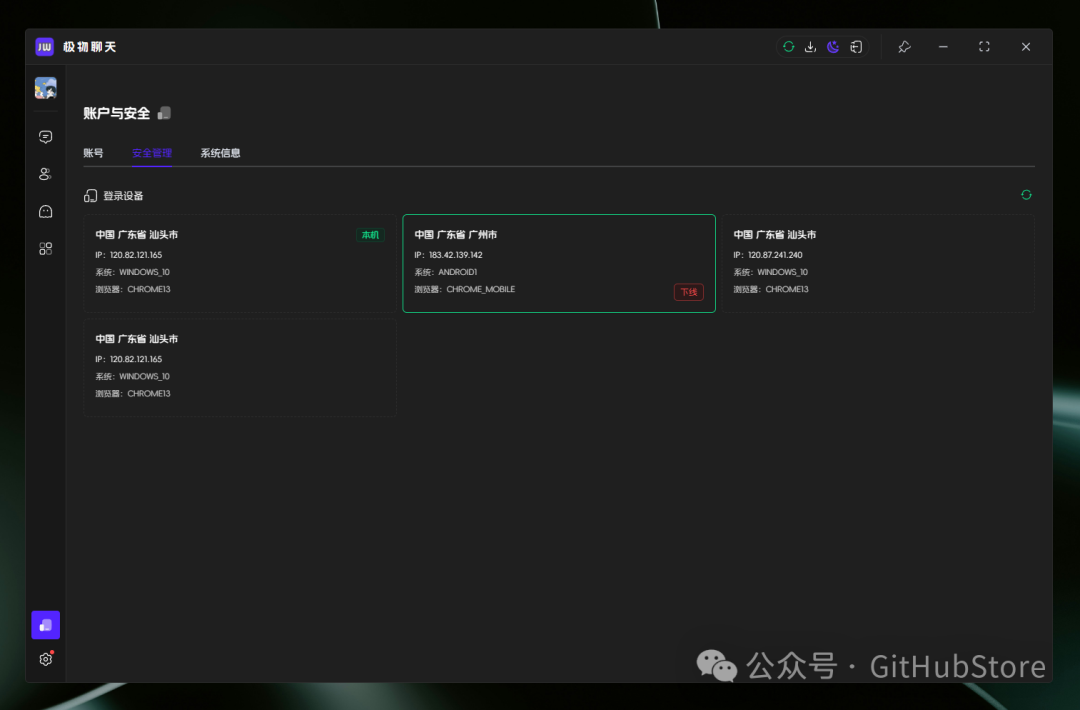This screenshot has height=710, width=1080.
Task: Close the 极物聊天 window
Action: coord(1026,47)
